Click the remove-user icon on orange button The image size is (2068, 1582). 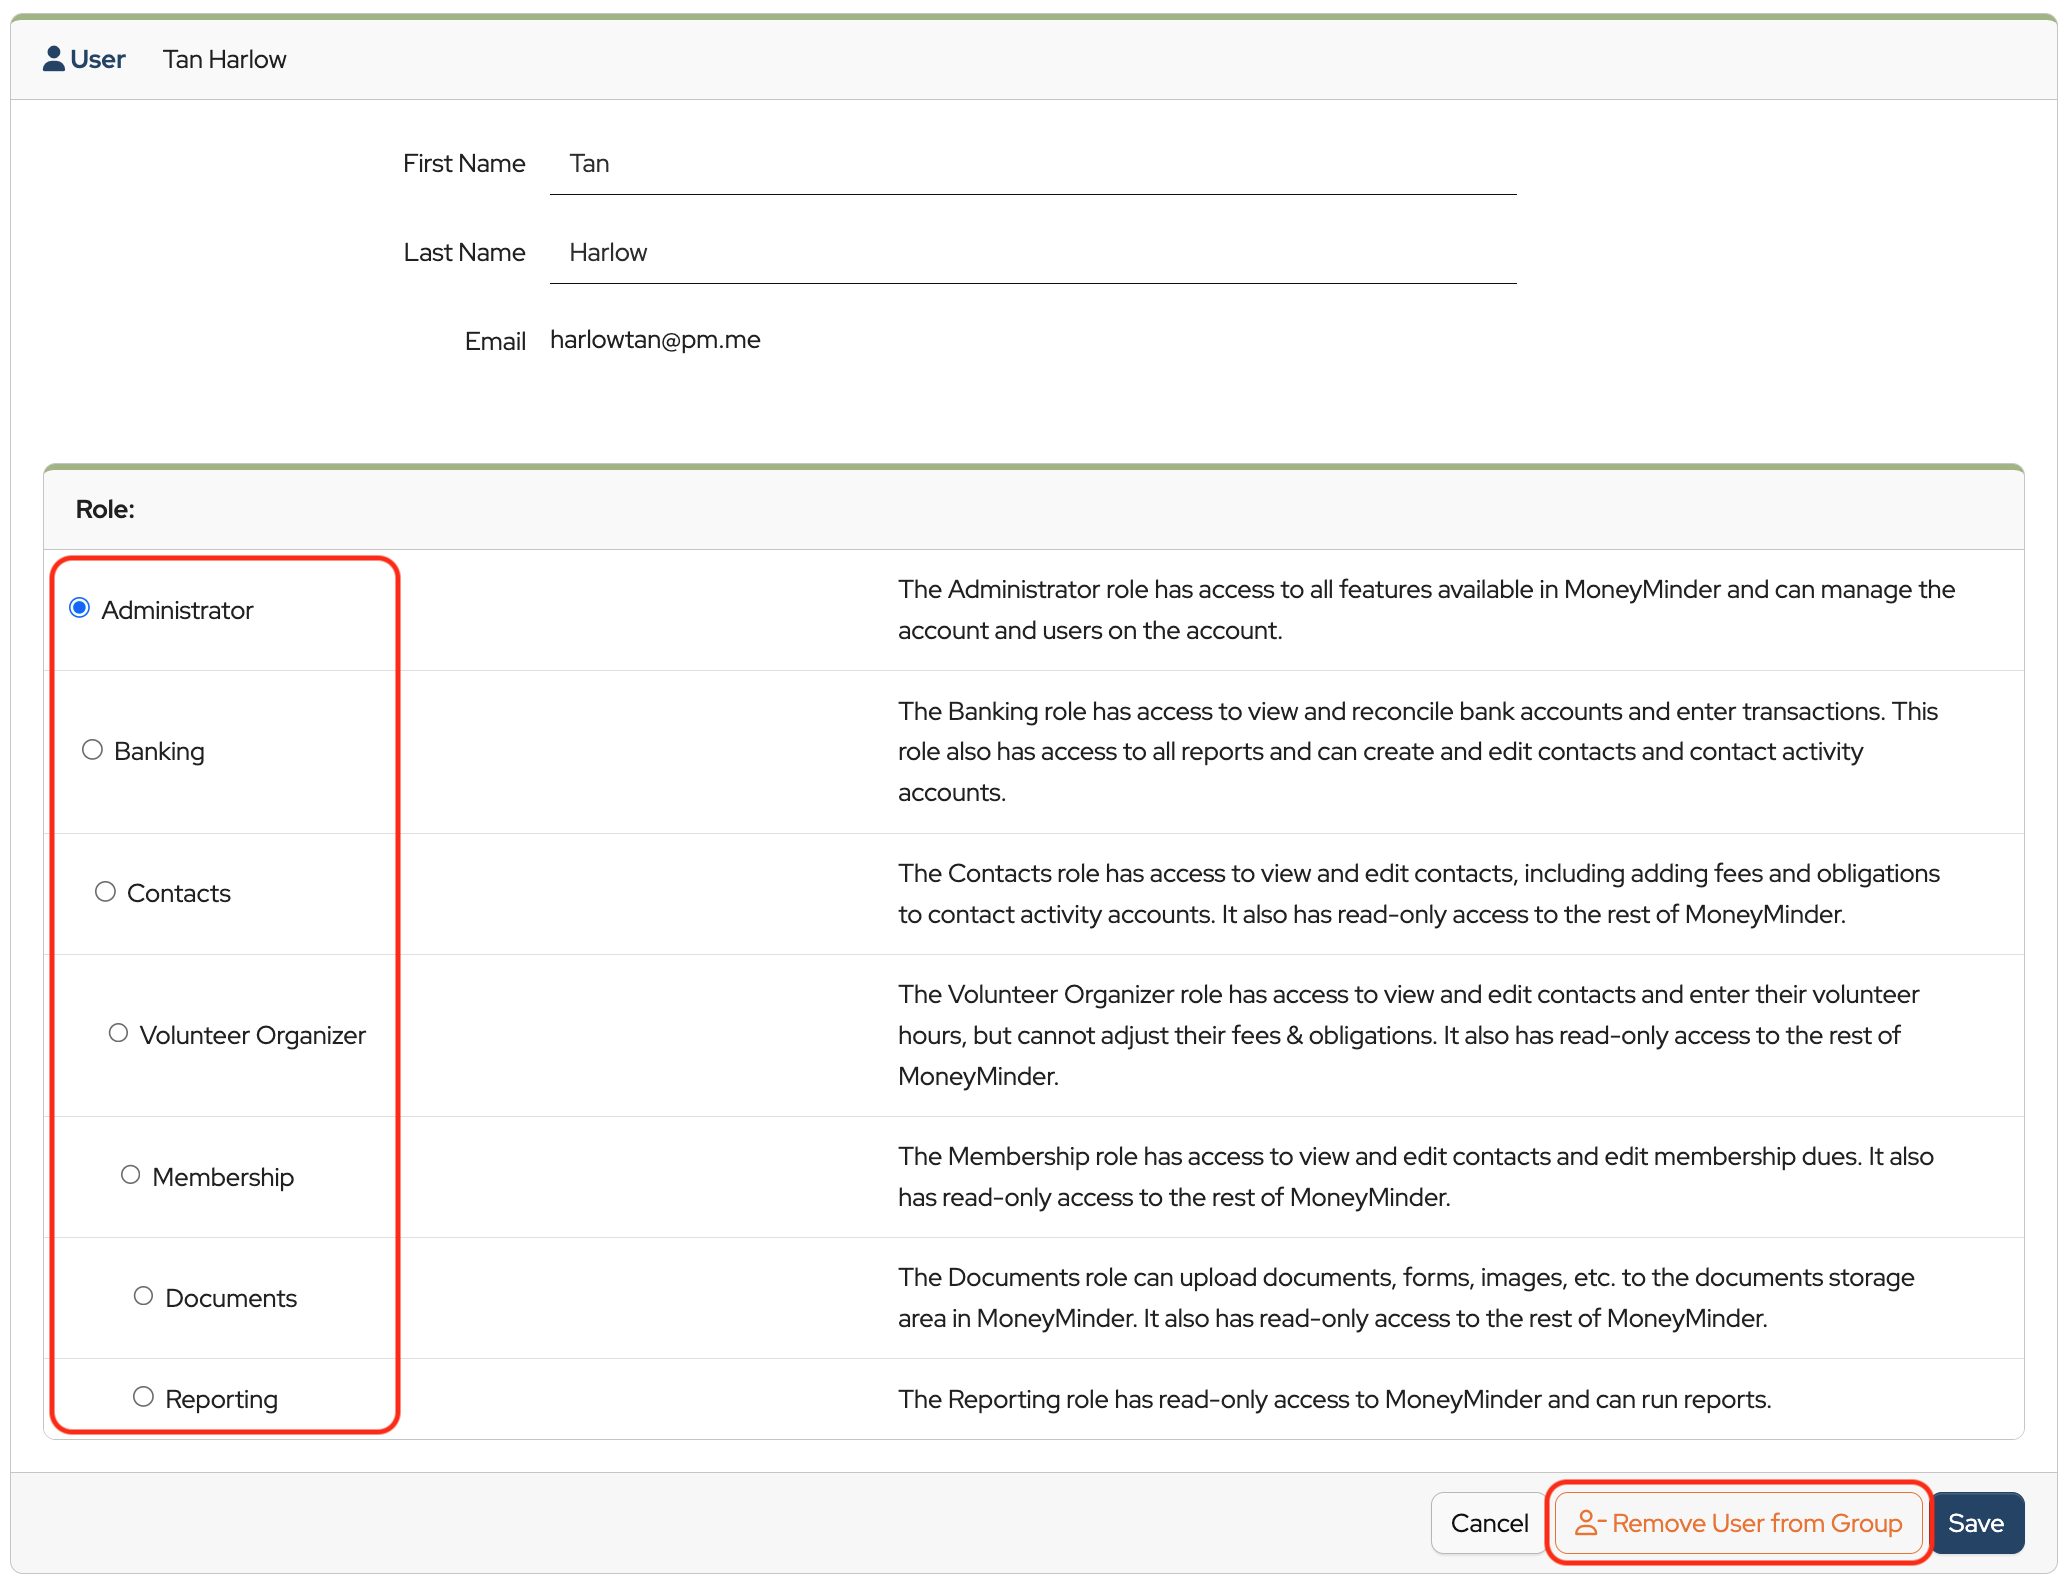click(1588, 1523)
